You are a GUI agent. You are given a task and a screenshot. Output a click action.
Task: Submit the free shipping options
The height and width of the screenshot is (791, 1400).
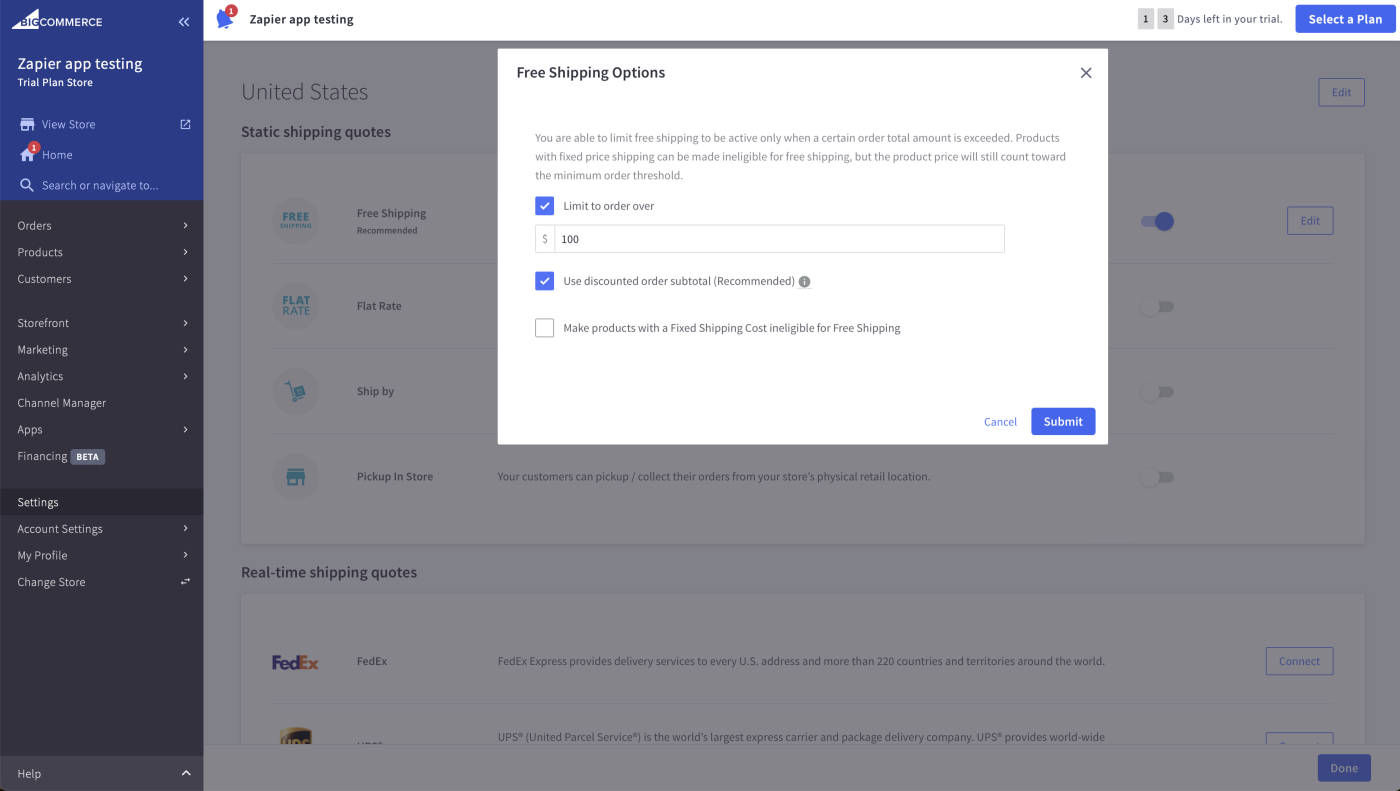(x=1063, y=421)
